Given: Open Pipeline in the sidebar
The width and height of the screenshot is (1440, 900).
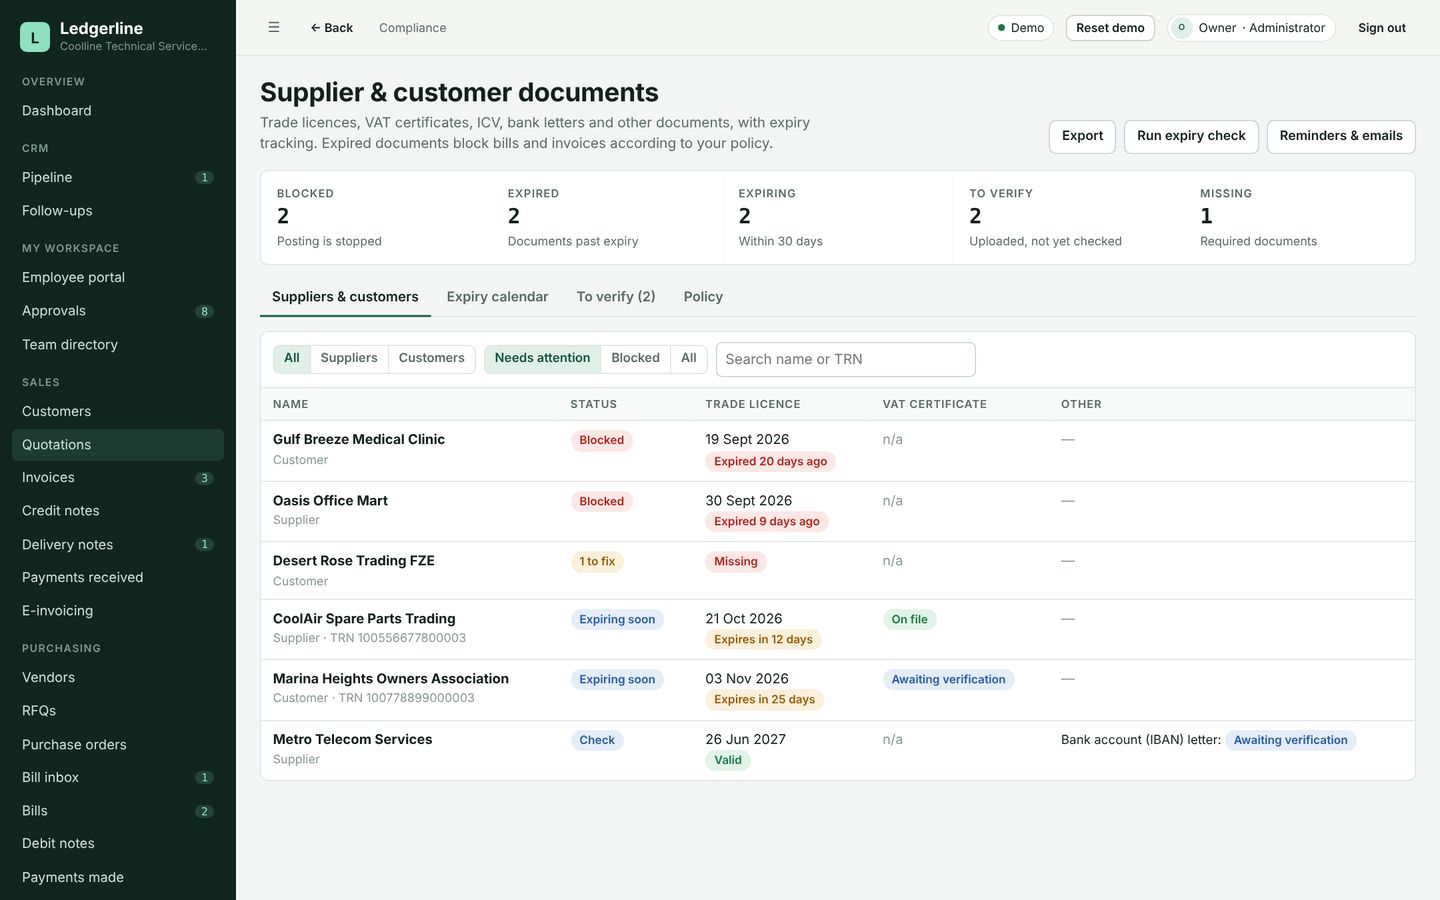Looking at the screenshot, I should tap(118, 177).
